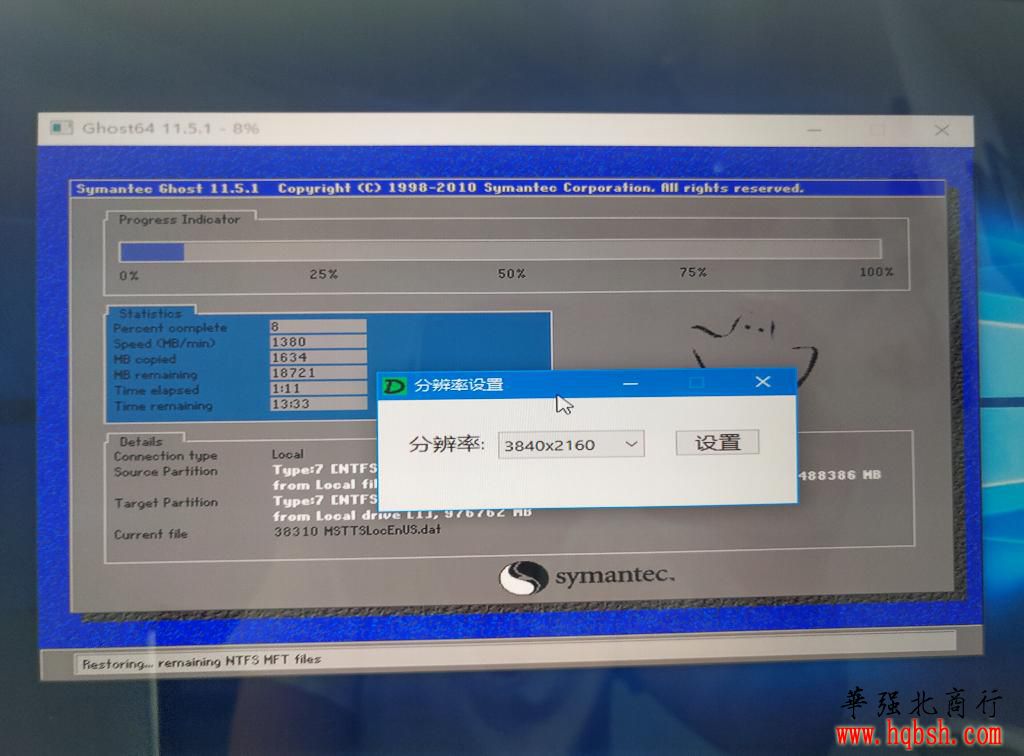The image size is (1024, 756).
Task: Click the Current file label
Action: 151,534
